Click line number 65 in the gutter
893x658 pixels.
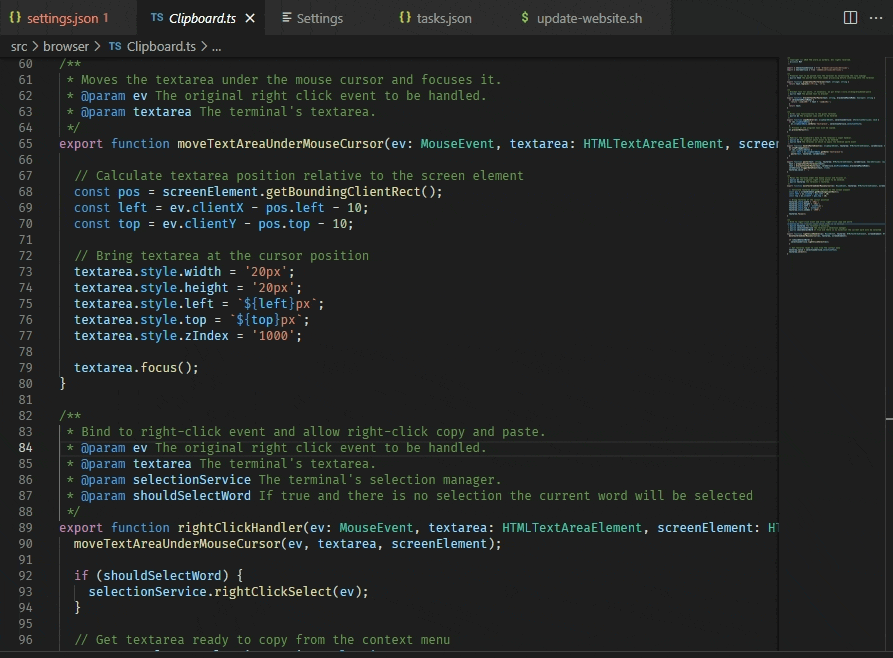point(26,144)
